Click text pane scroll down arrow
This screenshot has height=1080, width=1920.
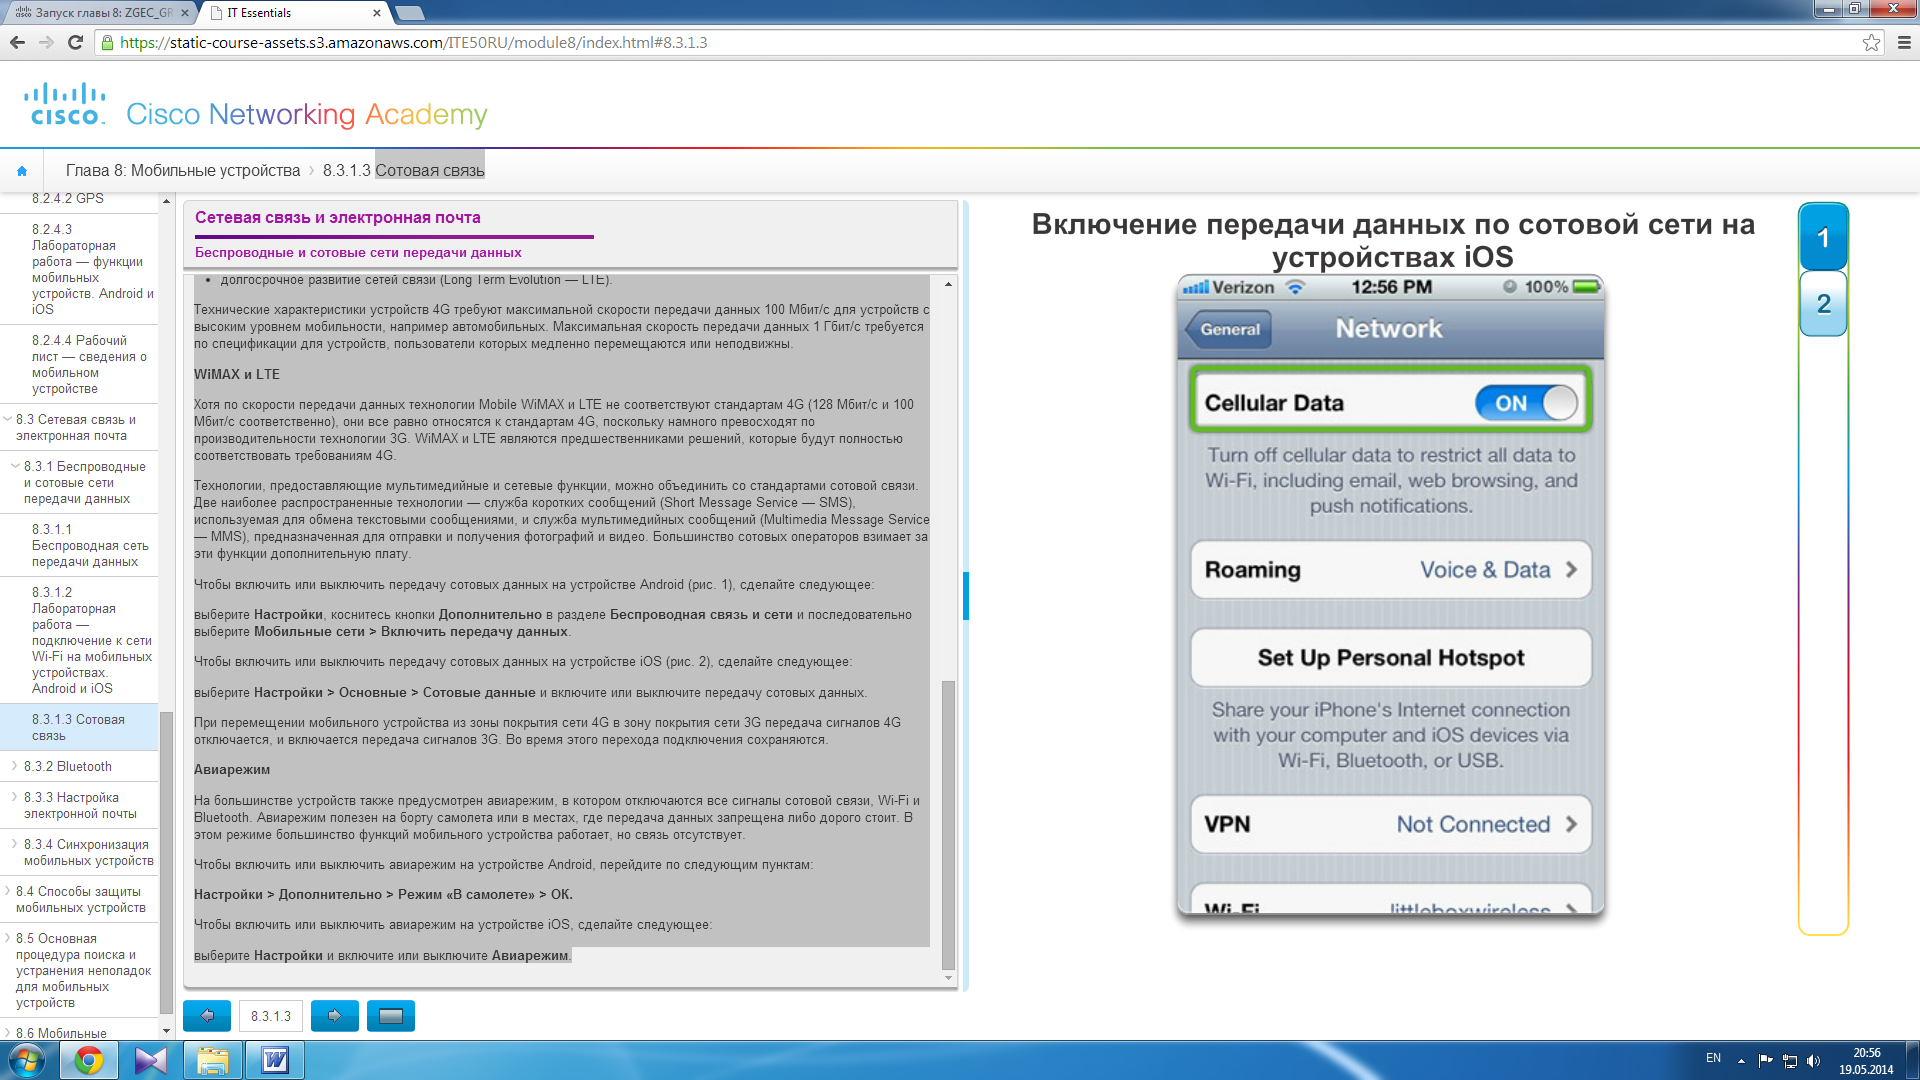pos(948,978)
